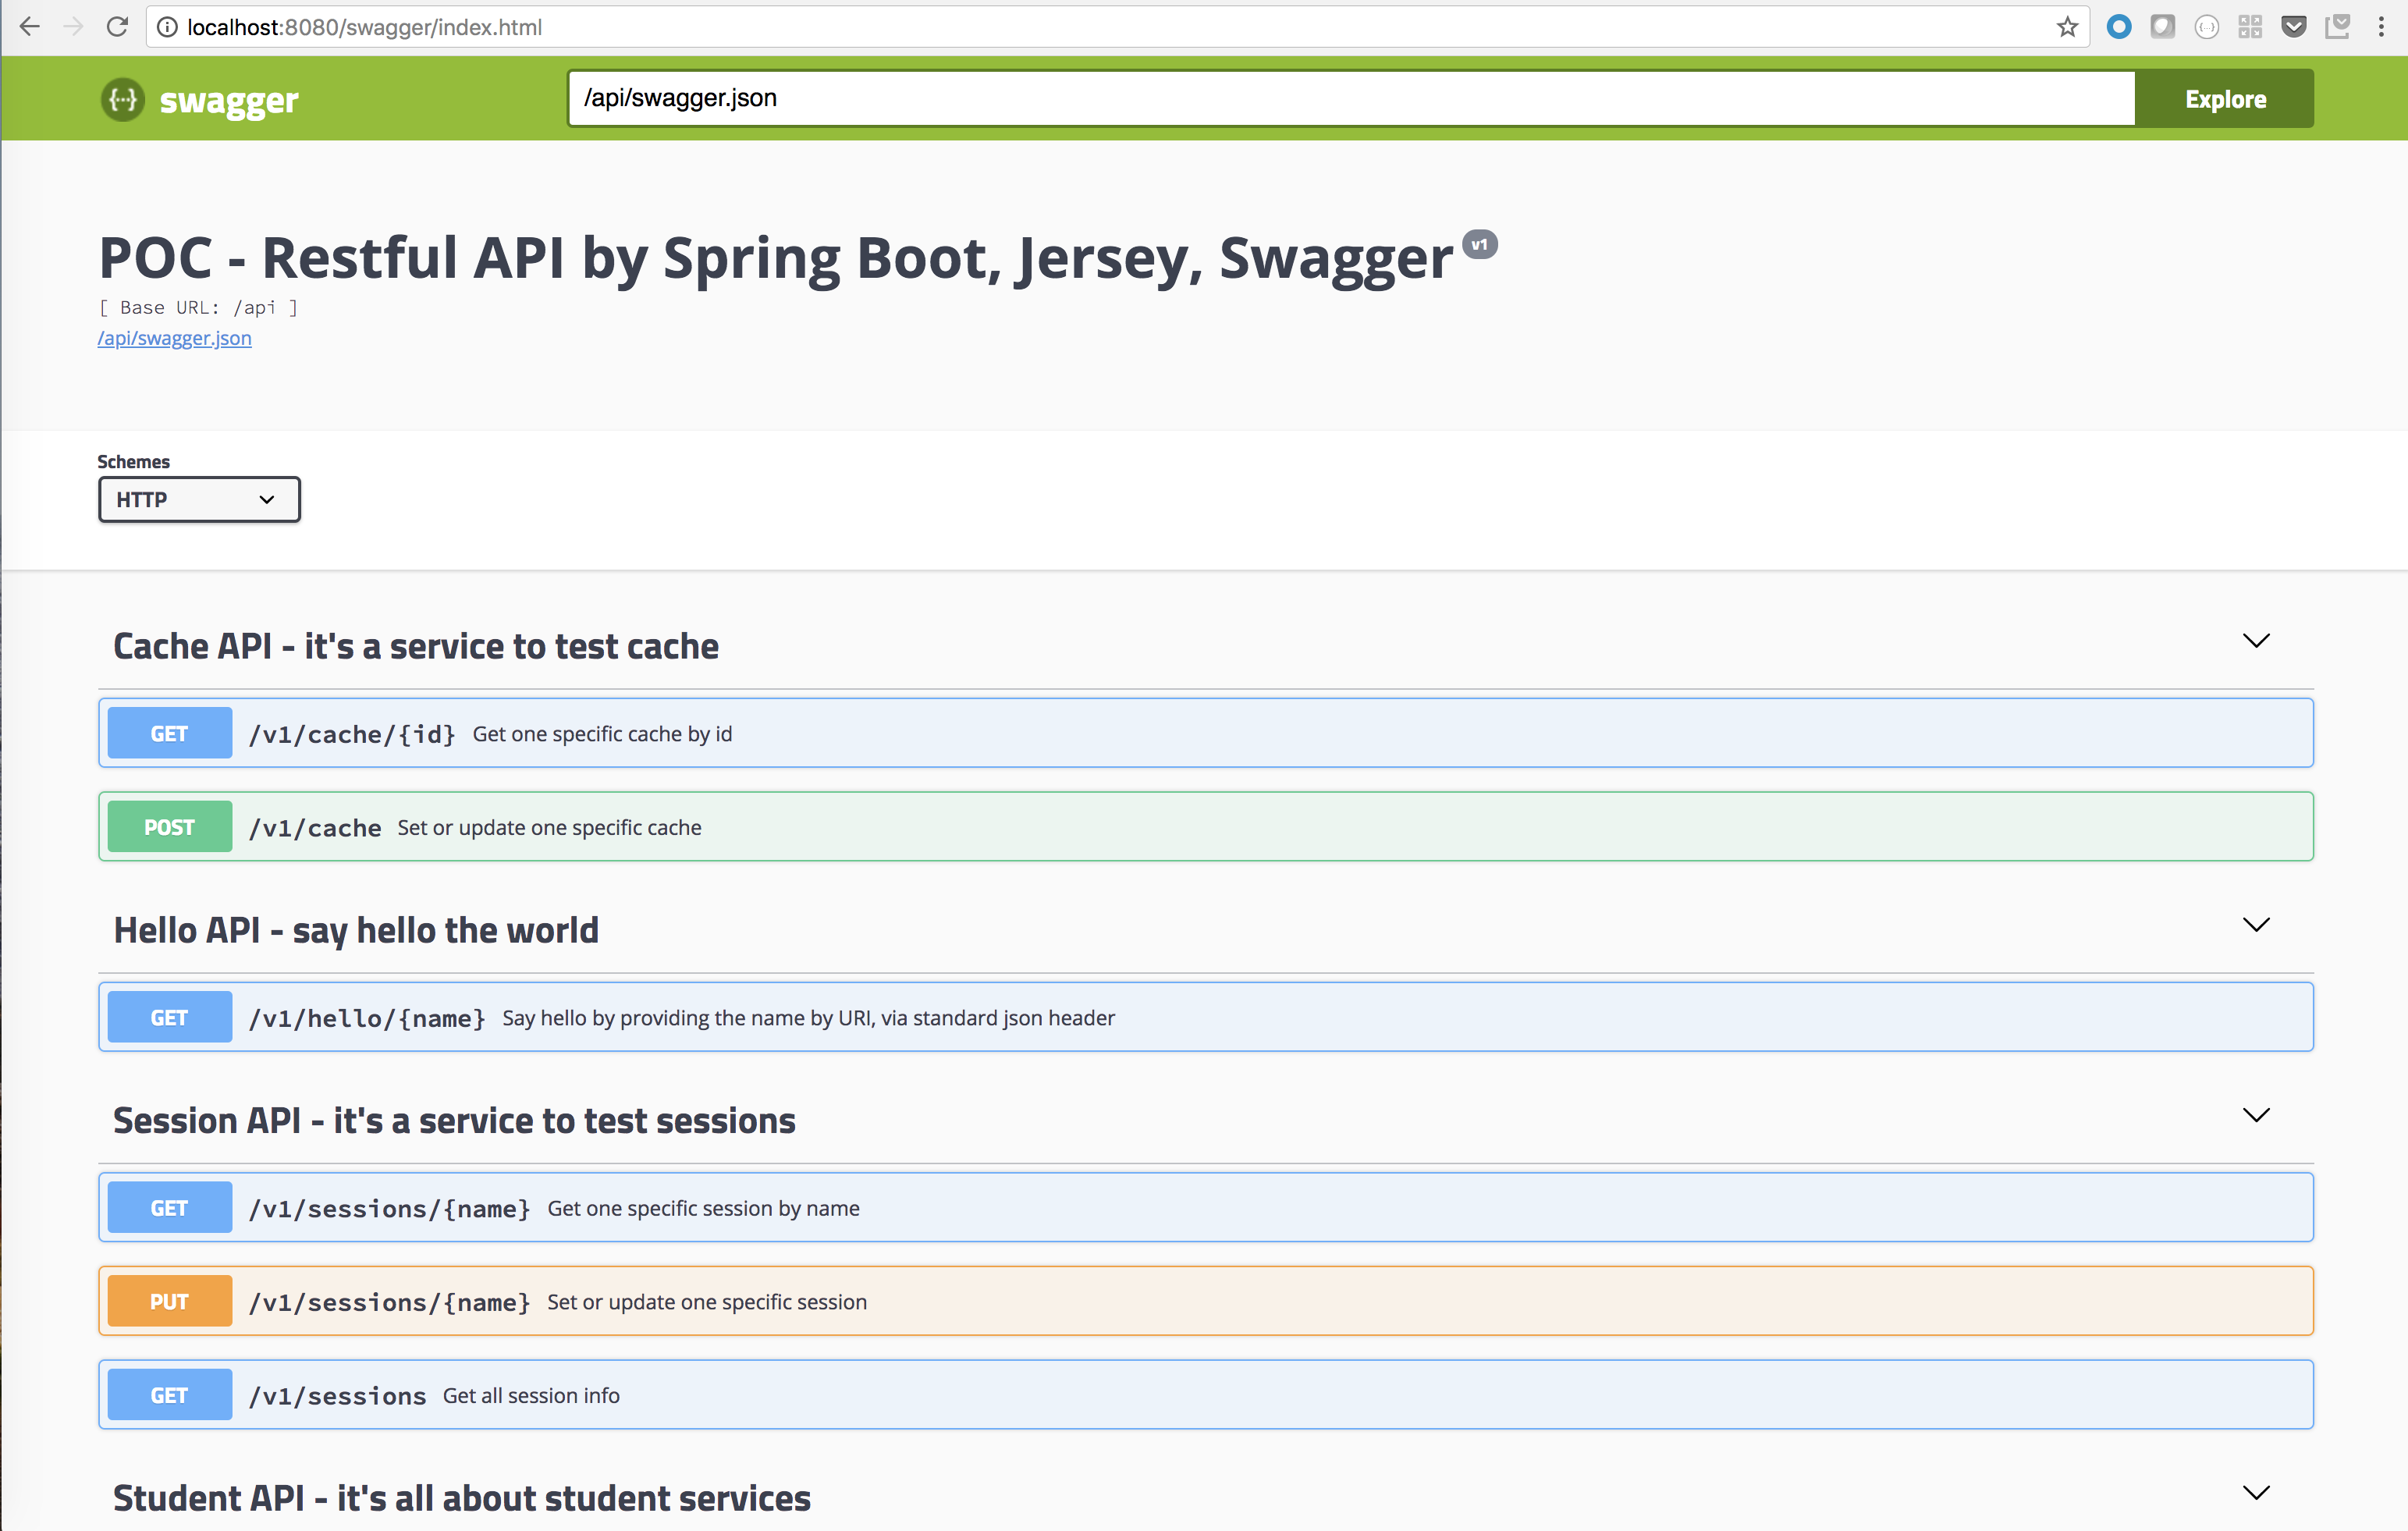Collapse the Cache API section chevron
The width and height of the screenshot is (2408, 1531).
tap(2256, 640)
